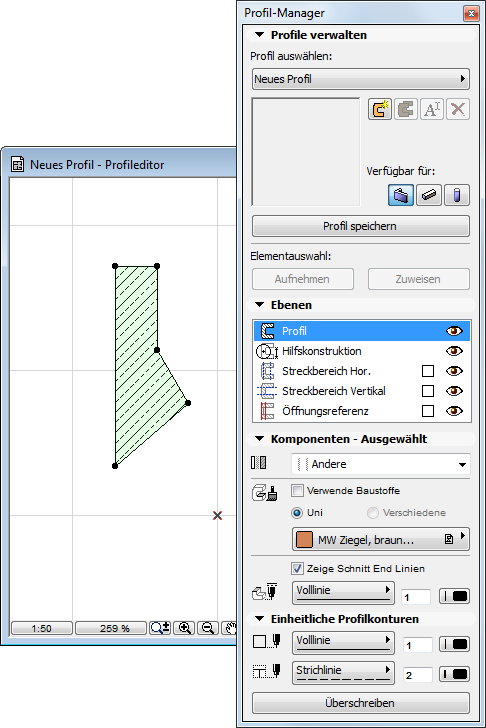Click the cut end line pen icon
486x728 pixels.
pyautogui.click(x=264, y=591)
